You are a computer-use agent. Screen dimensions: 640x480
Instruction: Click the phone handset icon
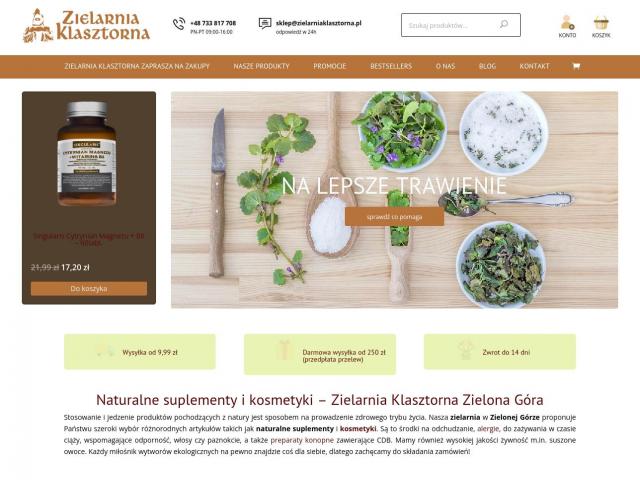pos(179,24)
